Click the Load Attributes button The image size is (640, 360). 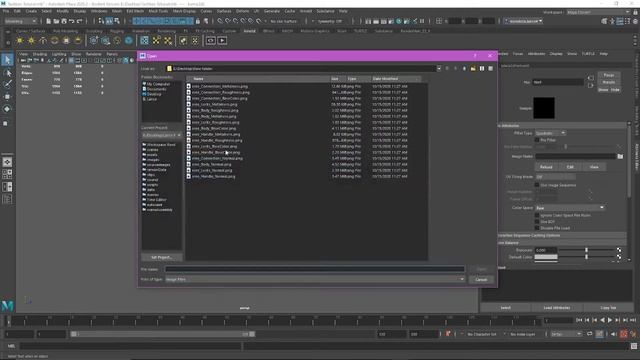(x=557, y=308)
